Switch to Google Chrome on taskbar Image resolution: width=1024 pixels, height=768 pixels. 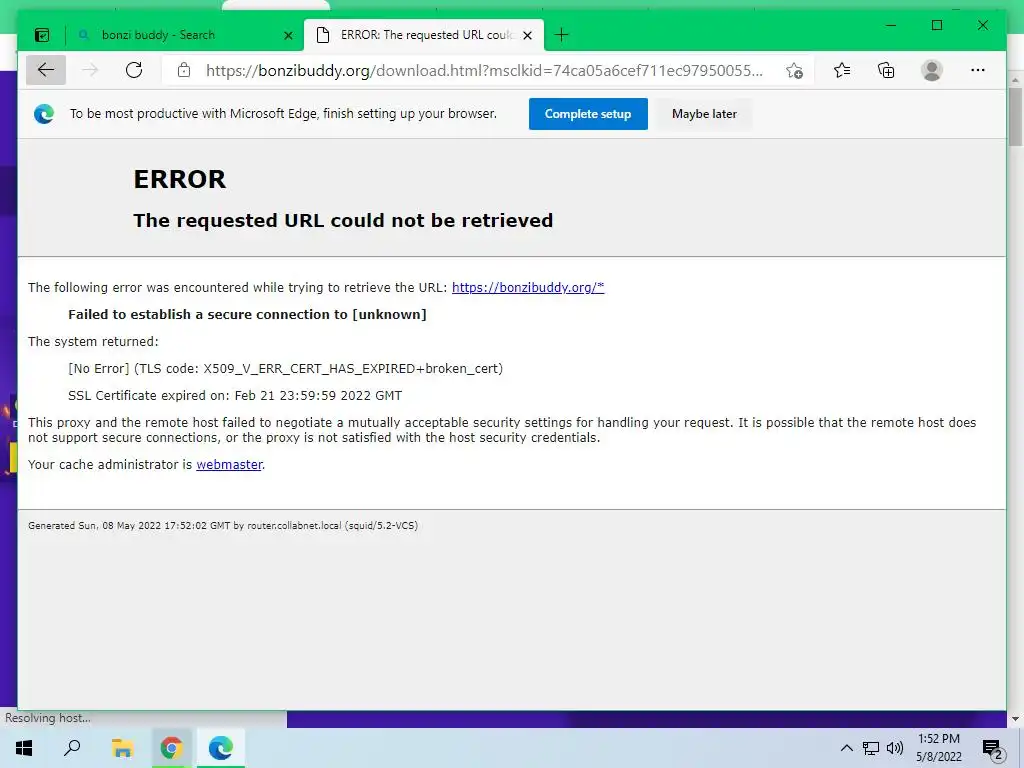(x=171, y=748)
